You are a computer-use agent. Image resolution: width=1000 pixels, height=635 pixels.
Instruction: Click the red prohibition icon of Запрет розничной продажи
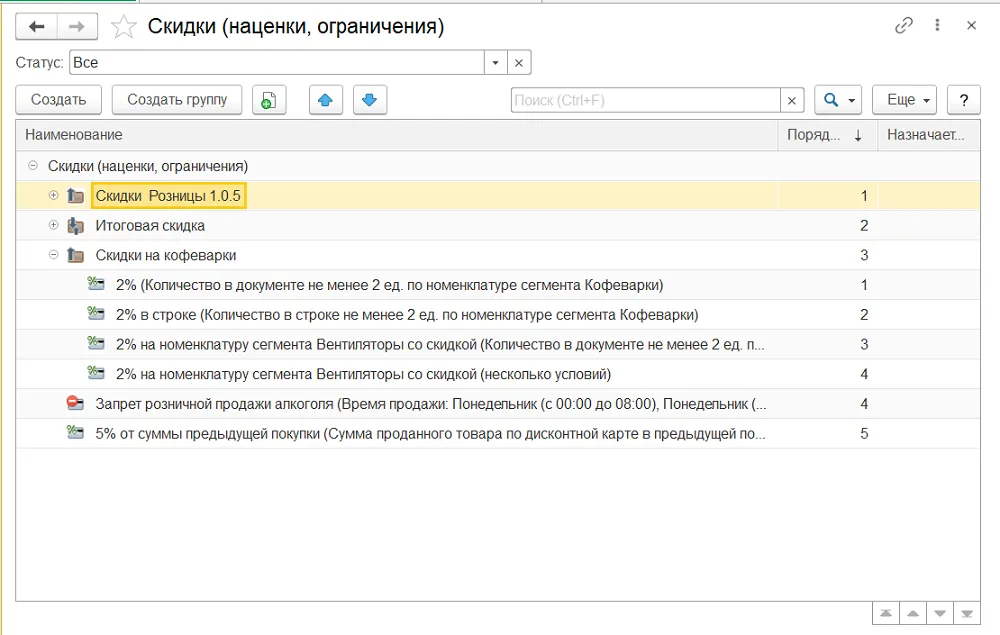75,403
